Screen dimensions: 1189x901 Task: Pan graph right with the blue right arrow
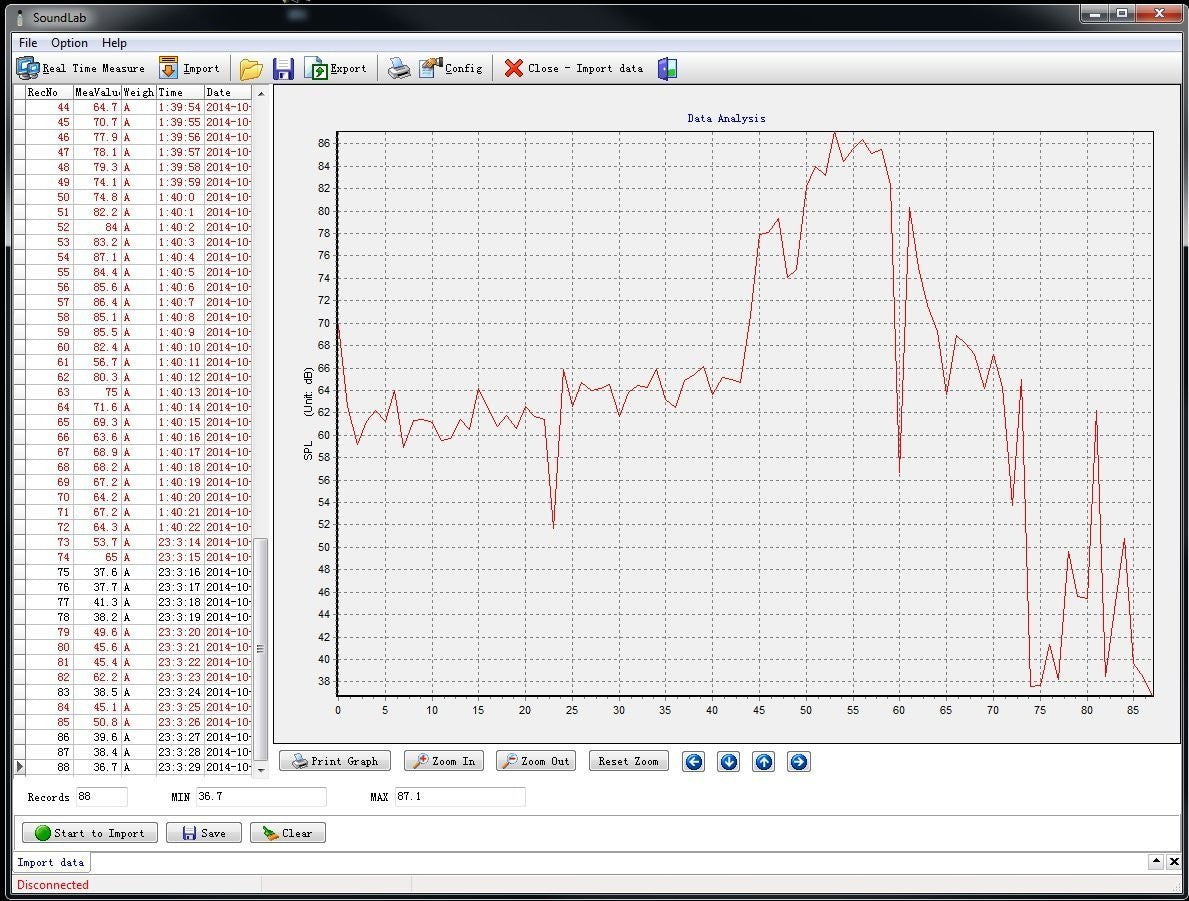[x=798, y=762]
